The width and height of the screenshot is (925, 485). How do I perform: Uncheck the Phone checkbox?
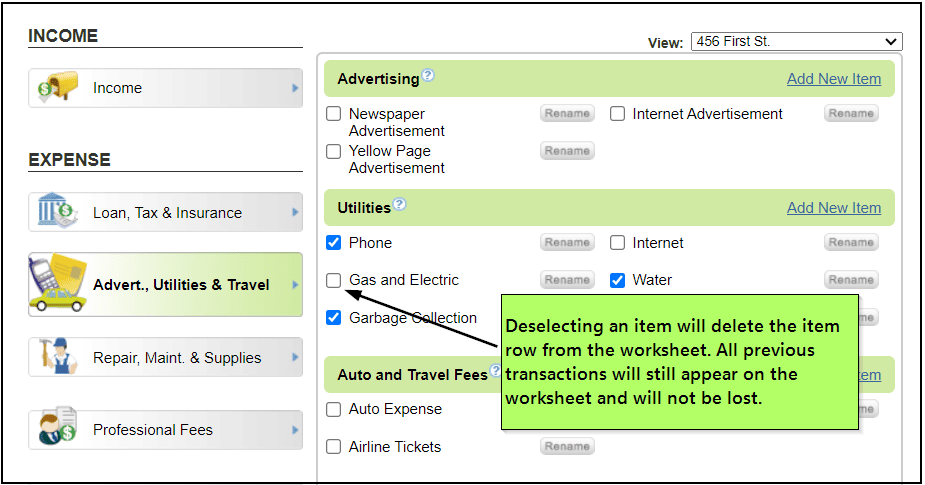coord(334,243)
